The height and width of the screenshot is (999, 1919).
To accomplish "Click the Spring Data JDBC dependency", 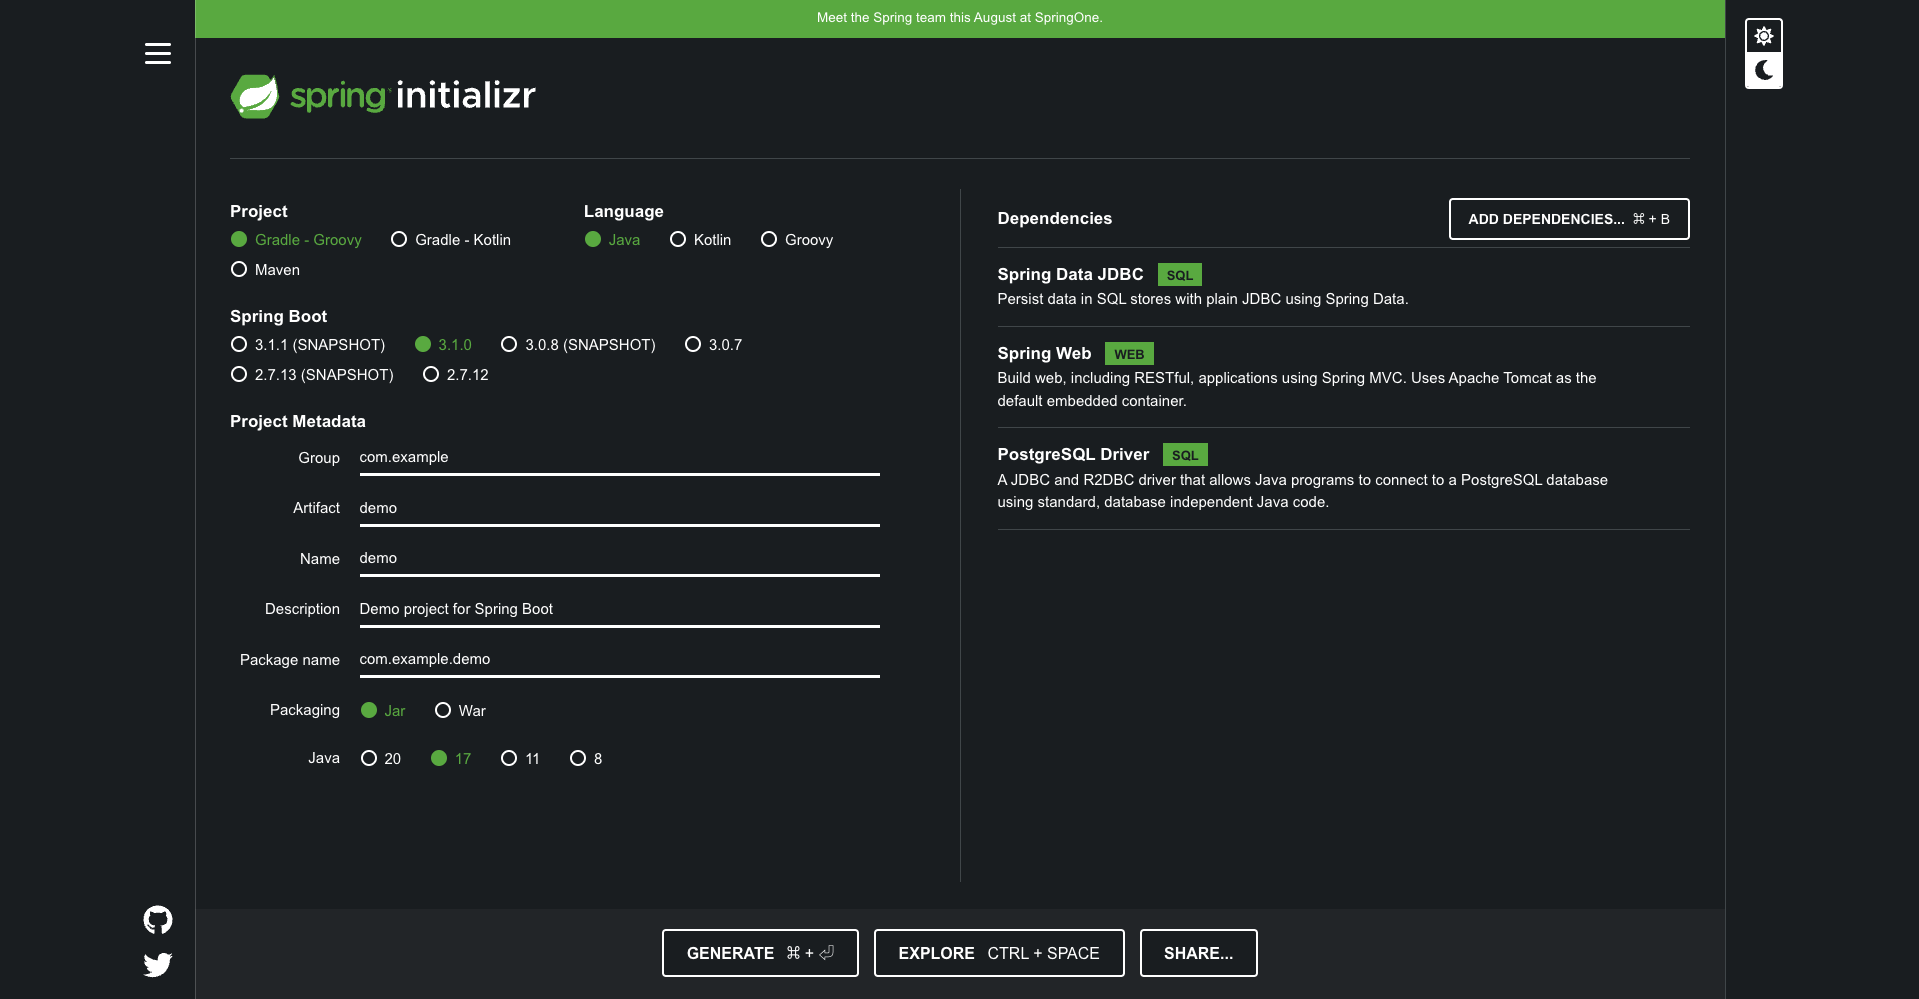I will click(1343, 287).
